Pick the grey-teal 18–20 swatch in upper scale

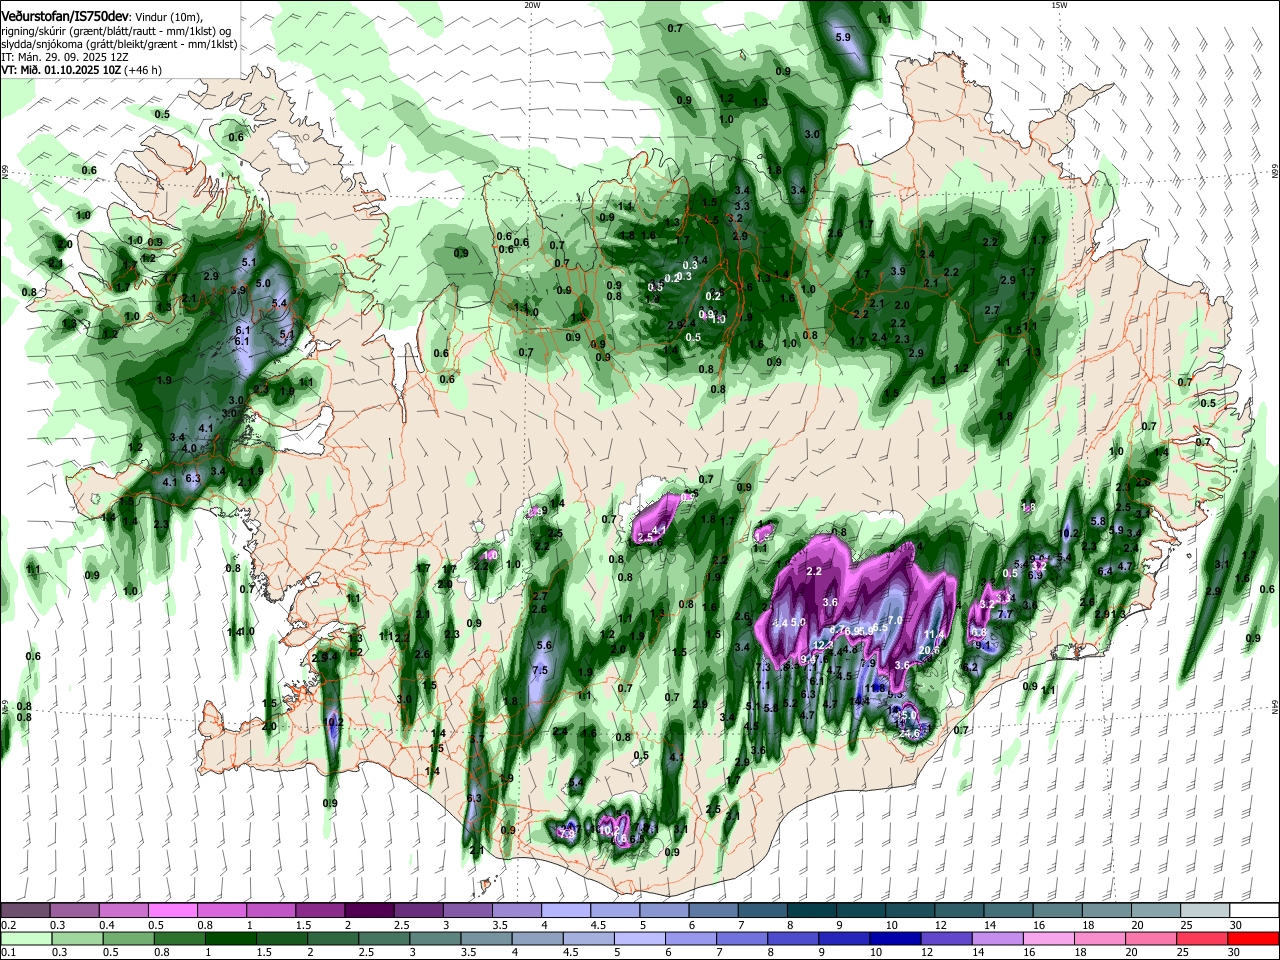point(1106,910)
